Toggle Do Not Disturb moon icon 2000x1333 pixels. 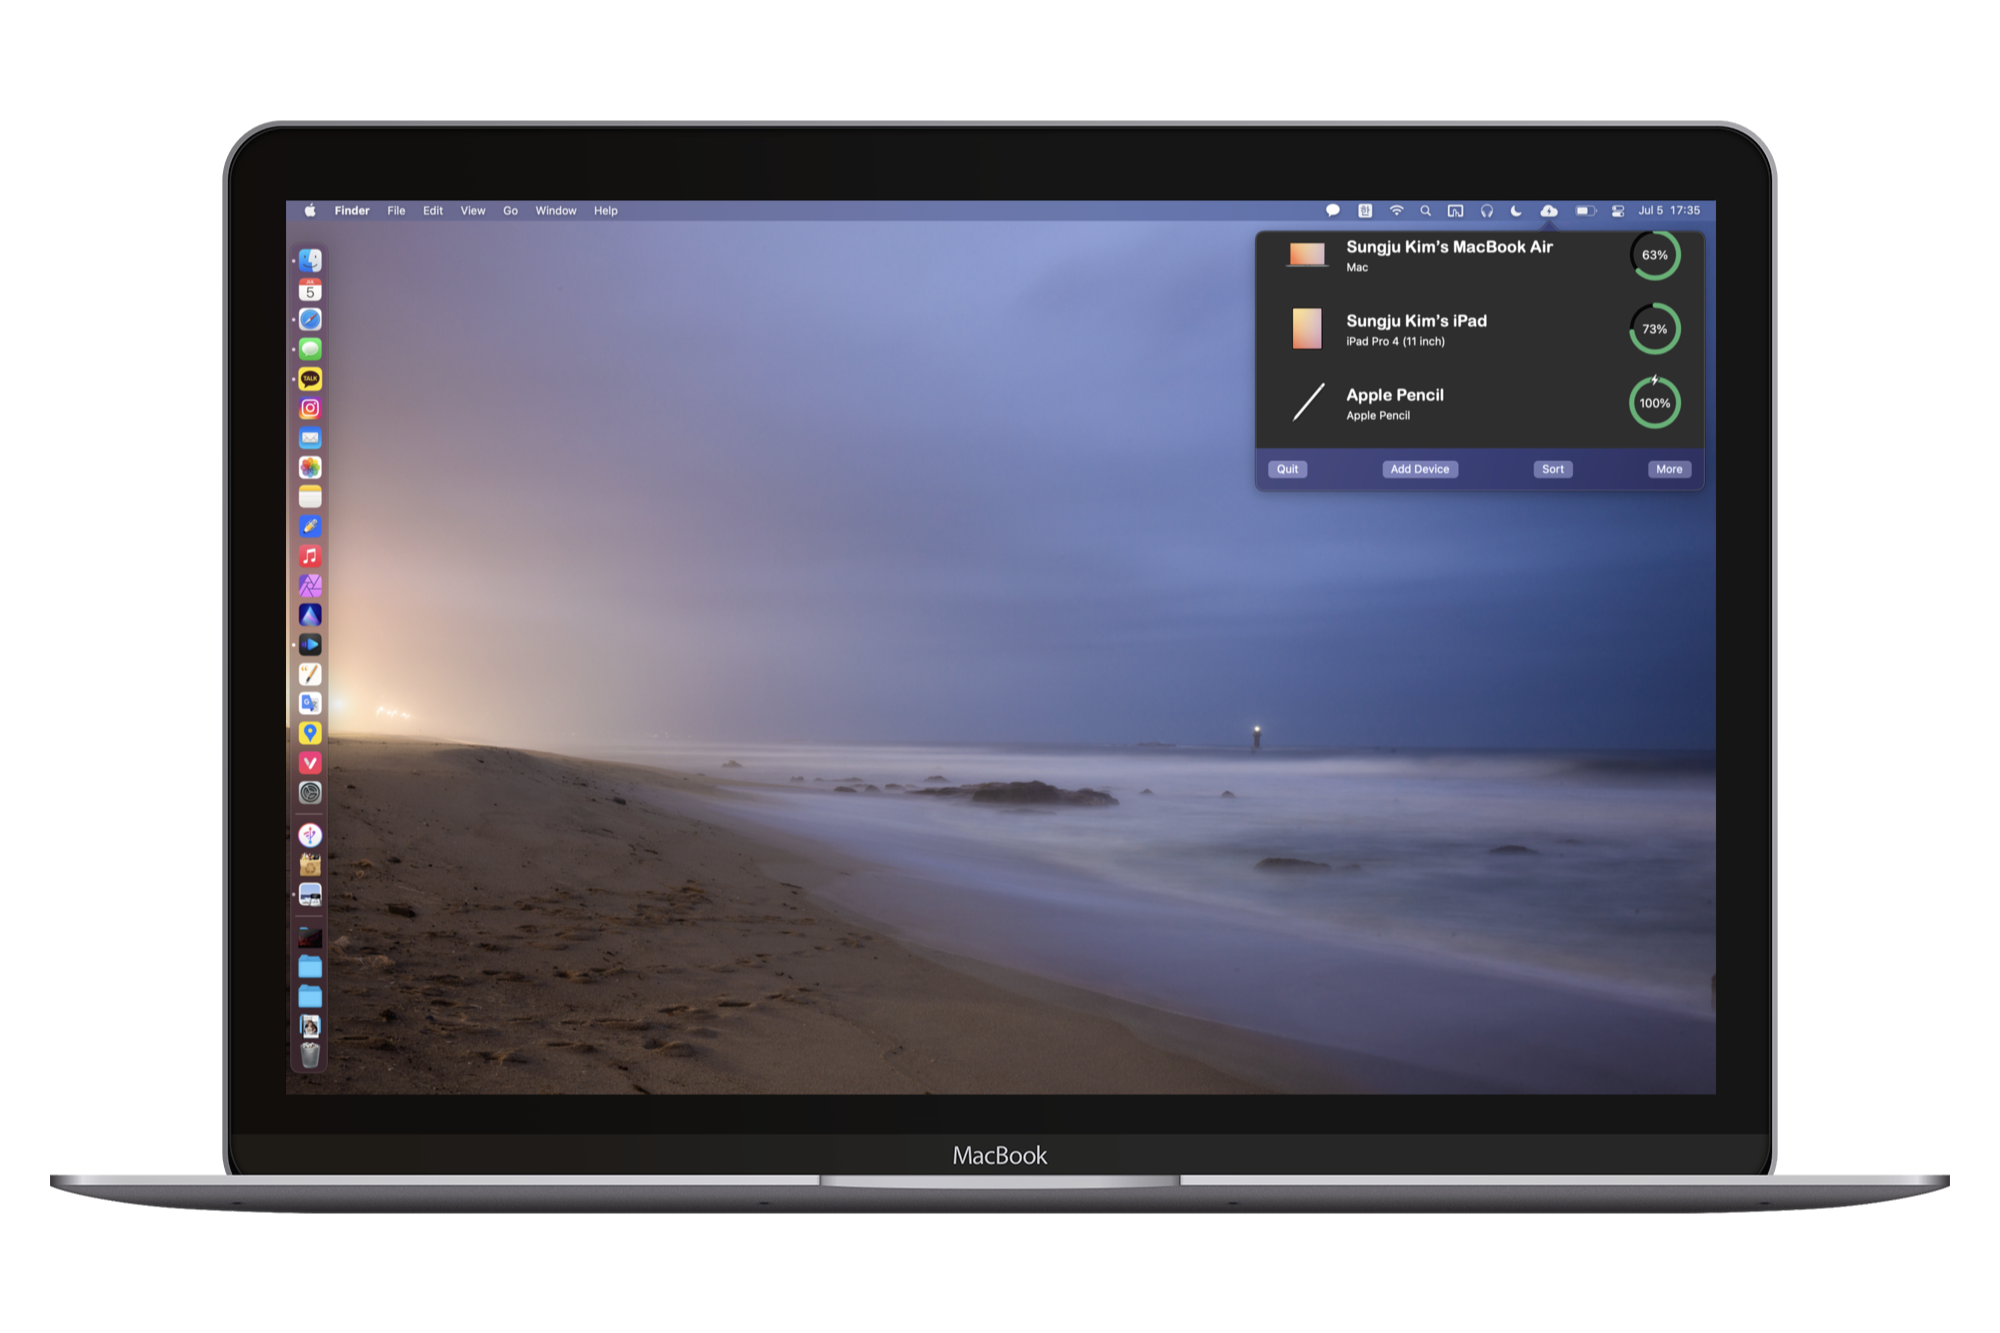[1516, 211]
